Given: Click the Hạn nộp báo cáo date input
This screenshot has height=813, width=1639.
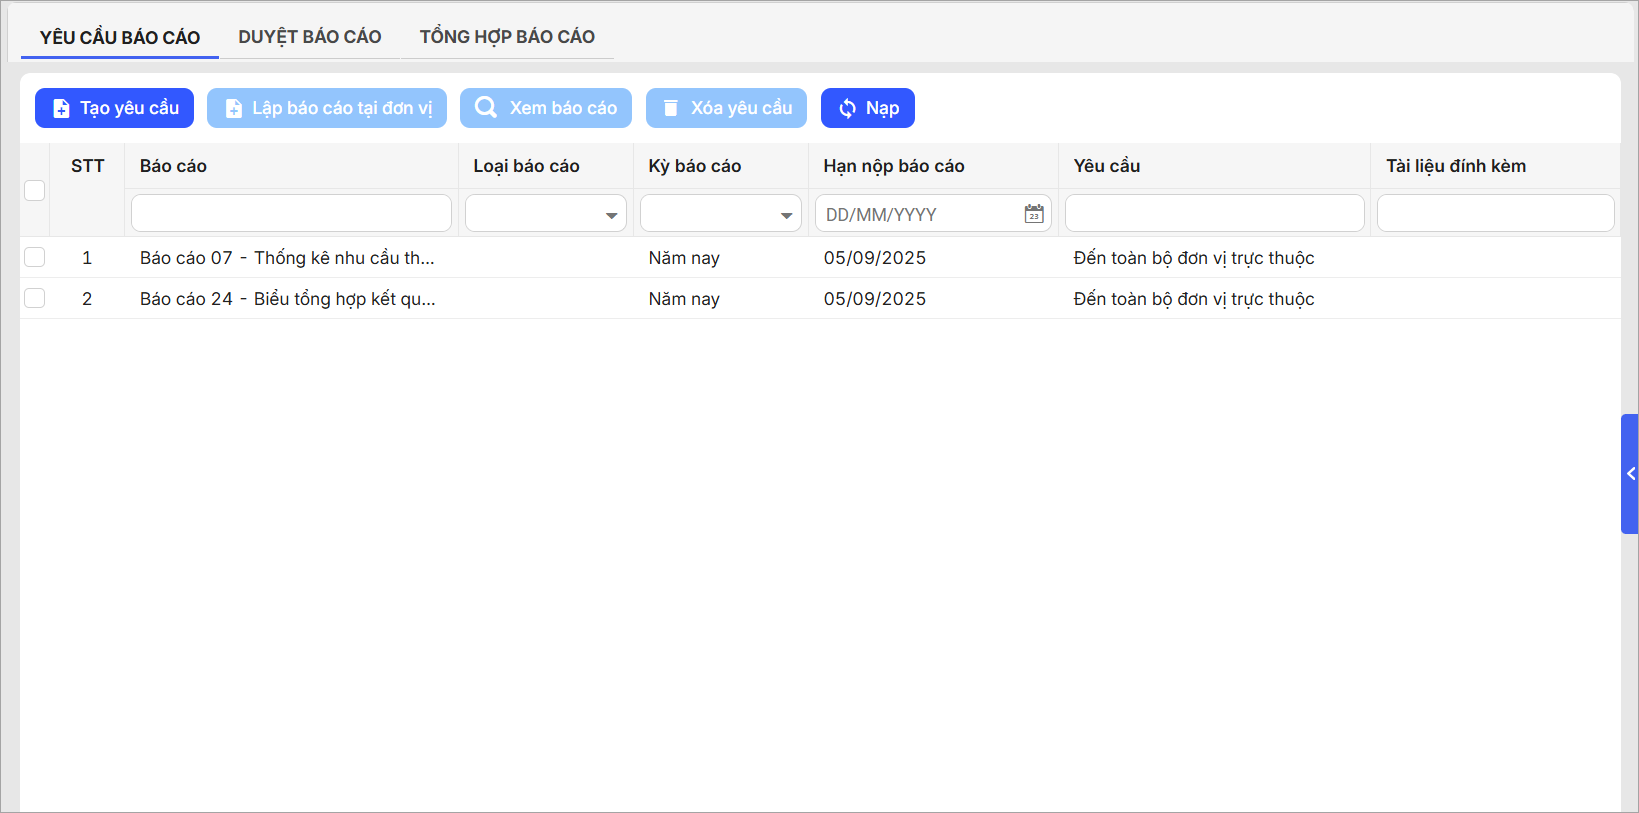Looking at the screenshot, I should pos(915,214).
